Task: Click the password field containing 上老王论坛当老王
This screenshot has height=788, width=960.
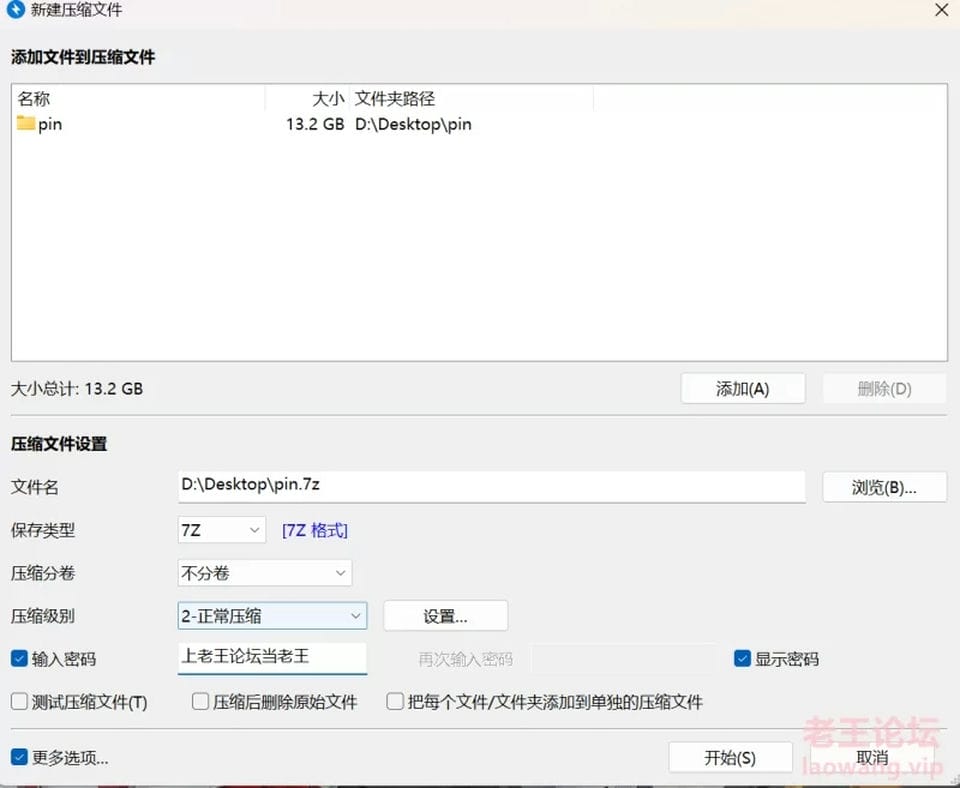Action: click(272, 658)
